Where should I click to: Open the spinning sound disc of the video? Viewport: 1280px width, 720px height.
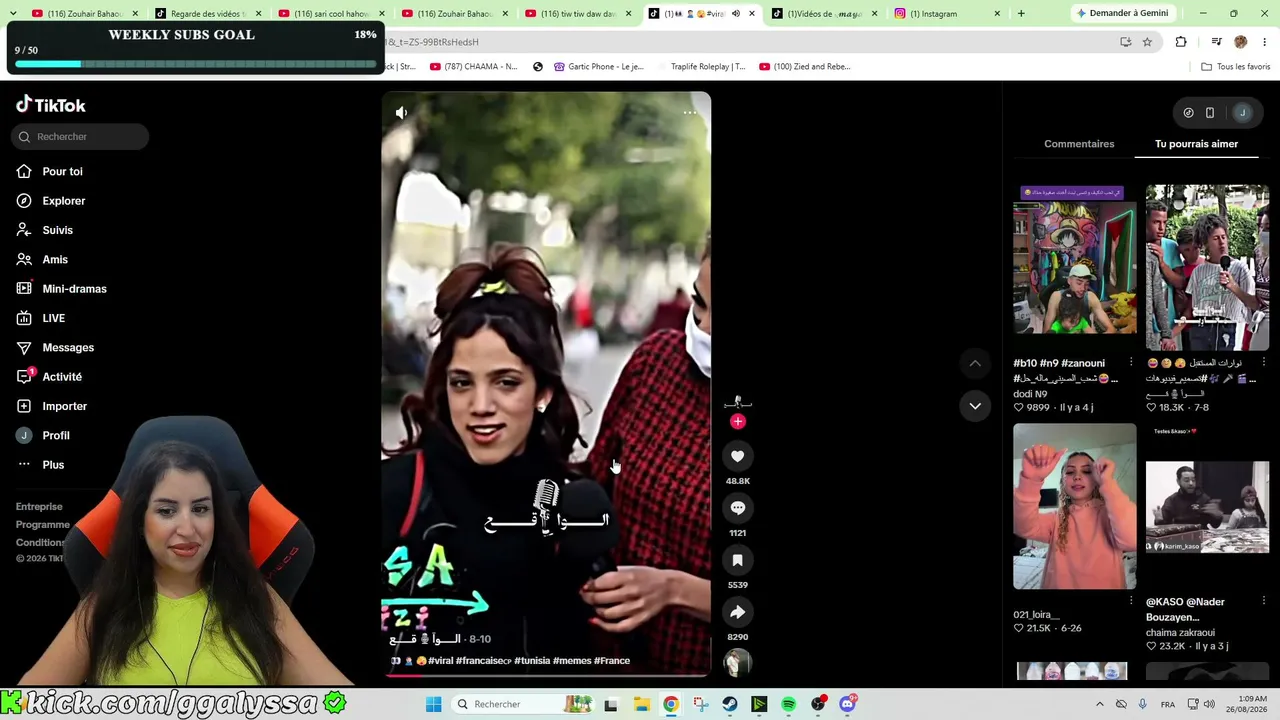point(737,663)
